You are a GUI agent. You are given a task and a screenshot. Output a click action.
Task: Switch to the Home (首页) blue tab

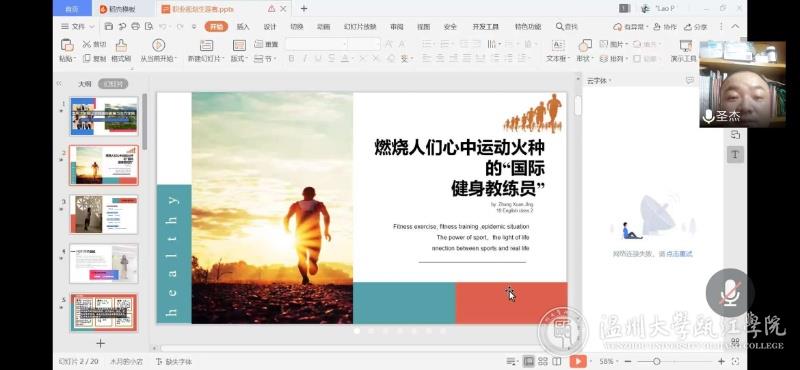(72, 9)
